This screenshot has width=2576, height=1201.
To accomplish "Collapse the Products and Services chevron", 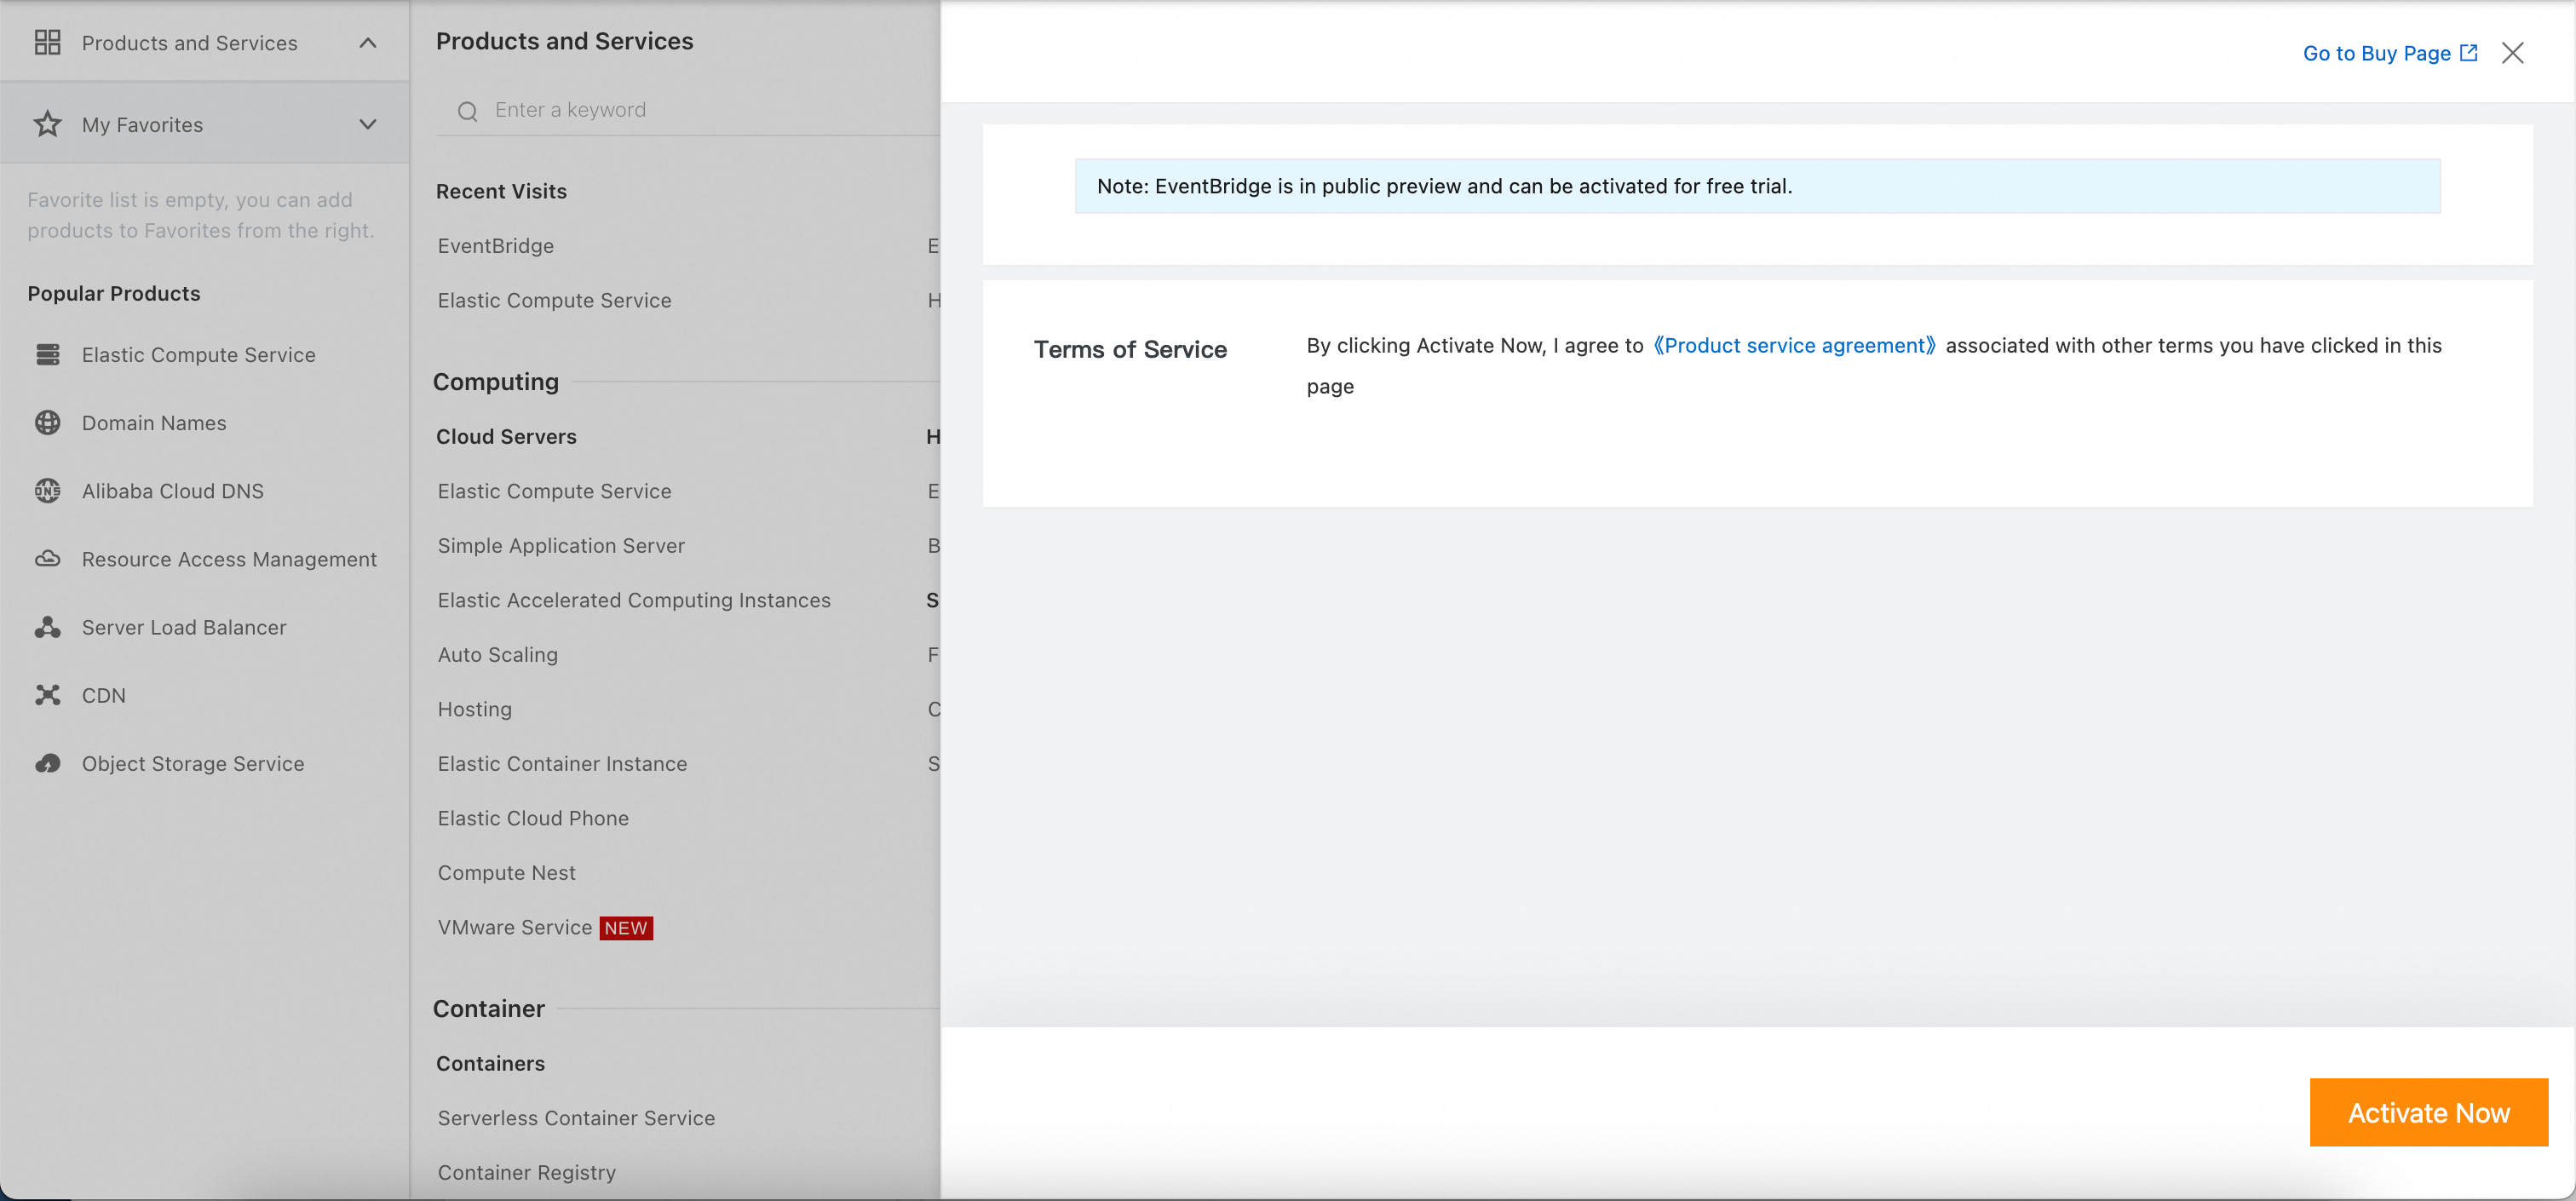I will point(368,42).
